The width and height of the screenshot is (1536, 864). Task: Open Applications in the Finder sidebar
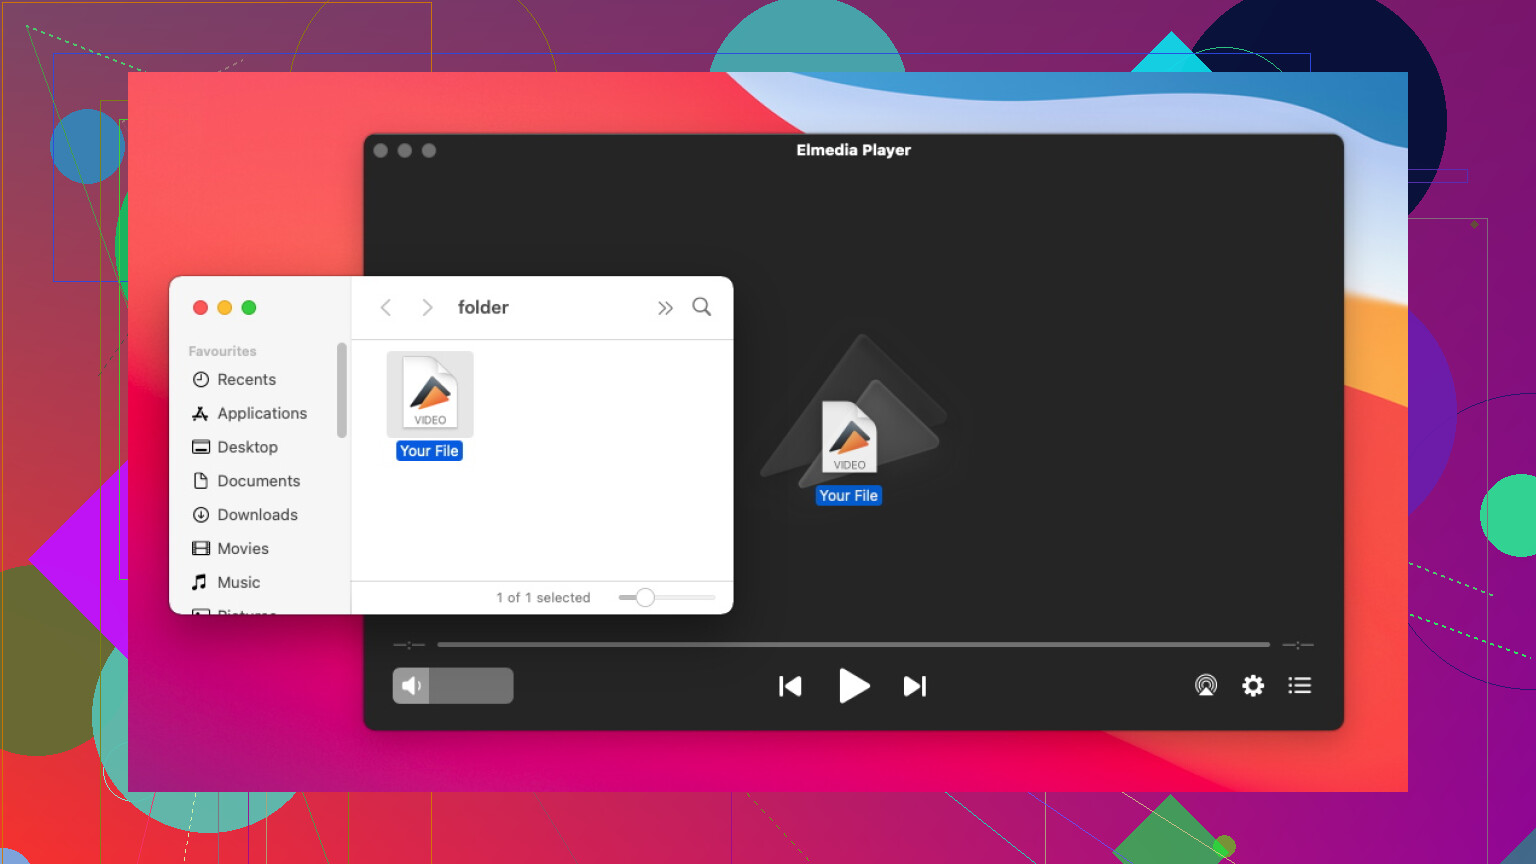tap(261, 414)
